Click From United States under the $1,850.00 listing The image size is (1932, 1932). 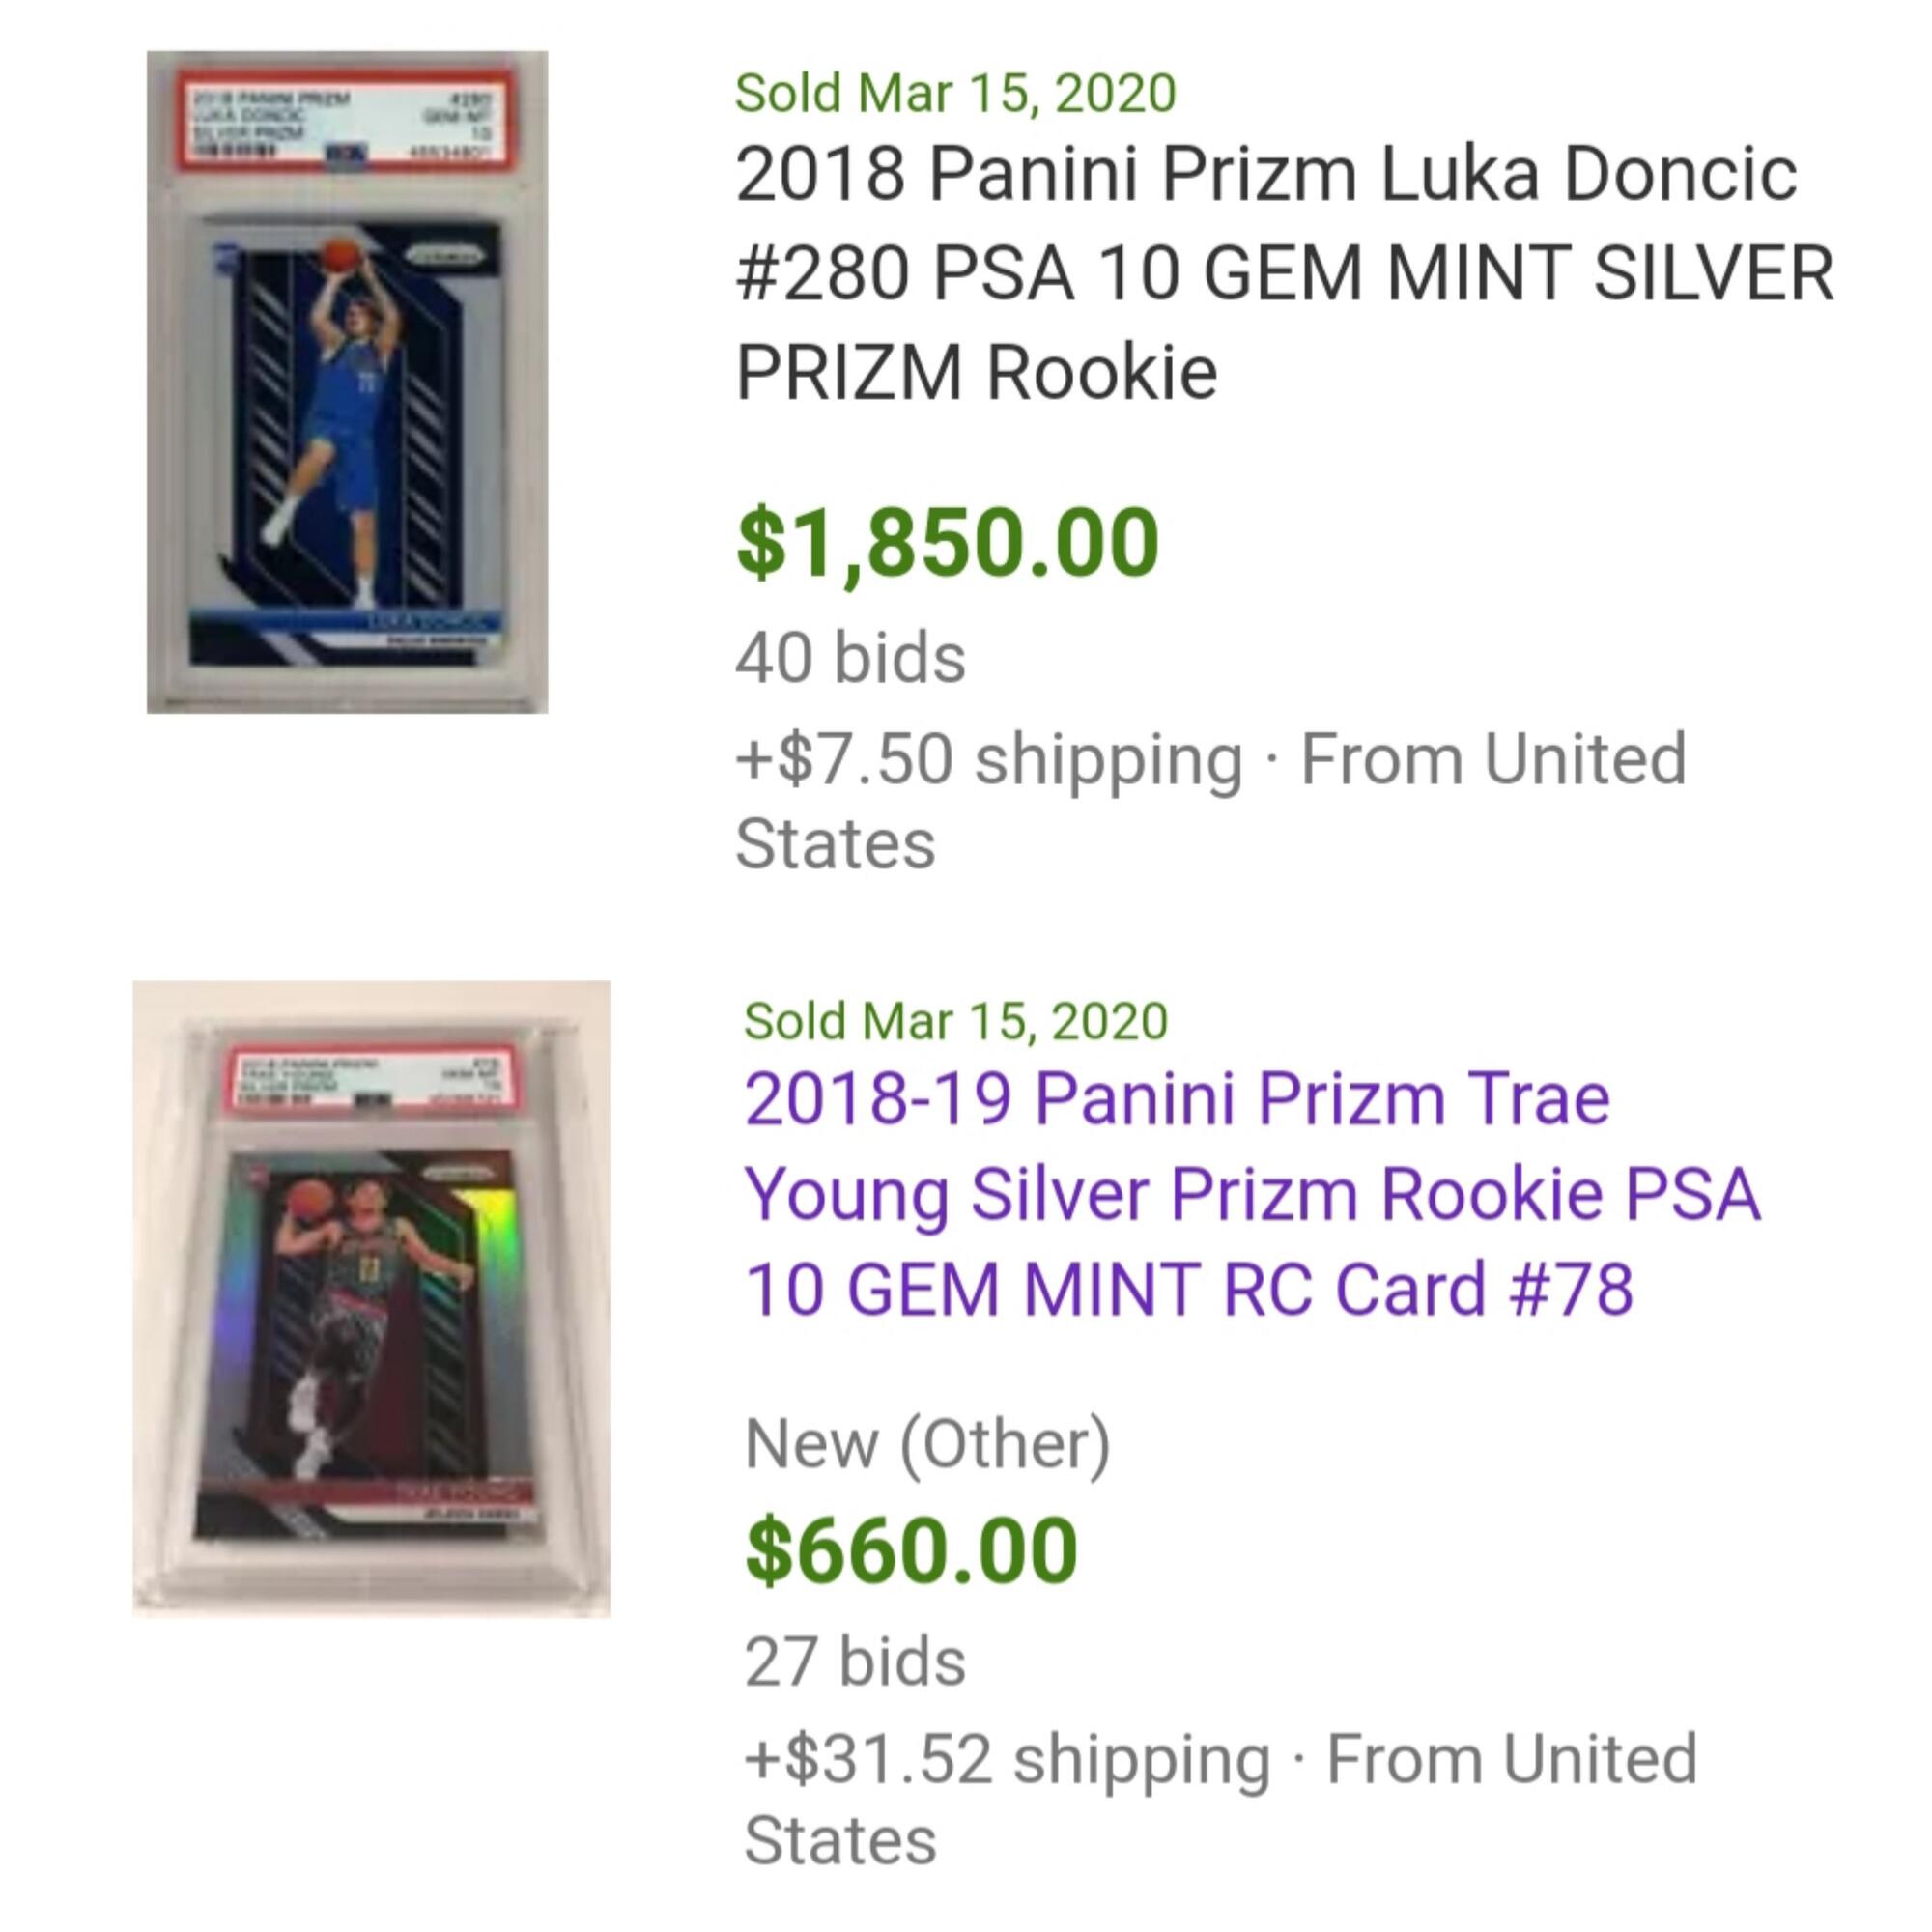click(1492, 760)
